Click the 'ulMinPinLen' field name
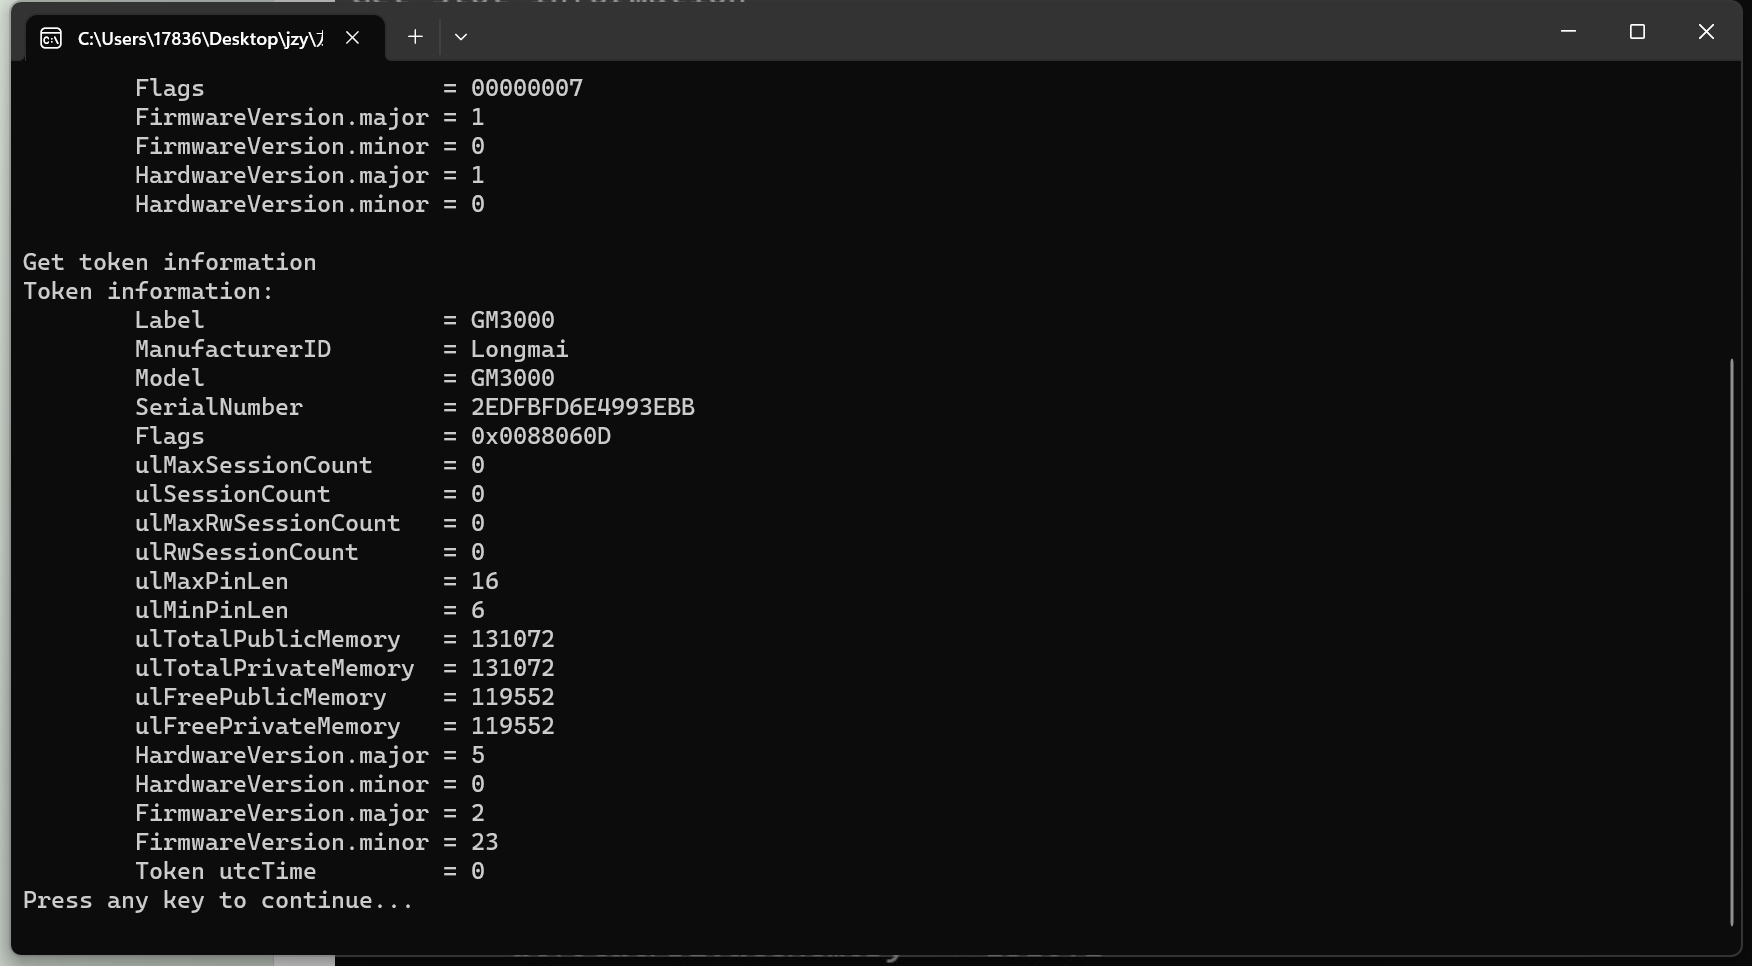 tap(212, 610)
